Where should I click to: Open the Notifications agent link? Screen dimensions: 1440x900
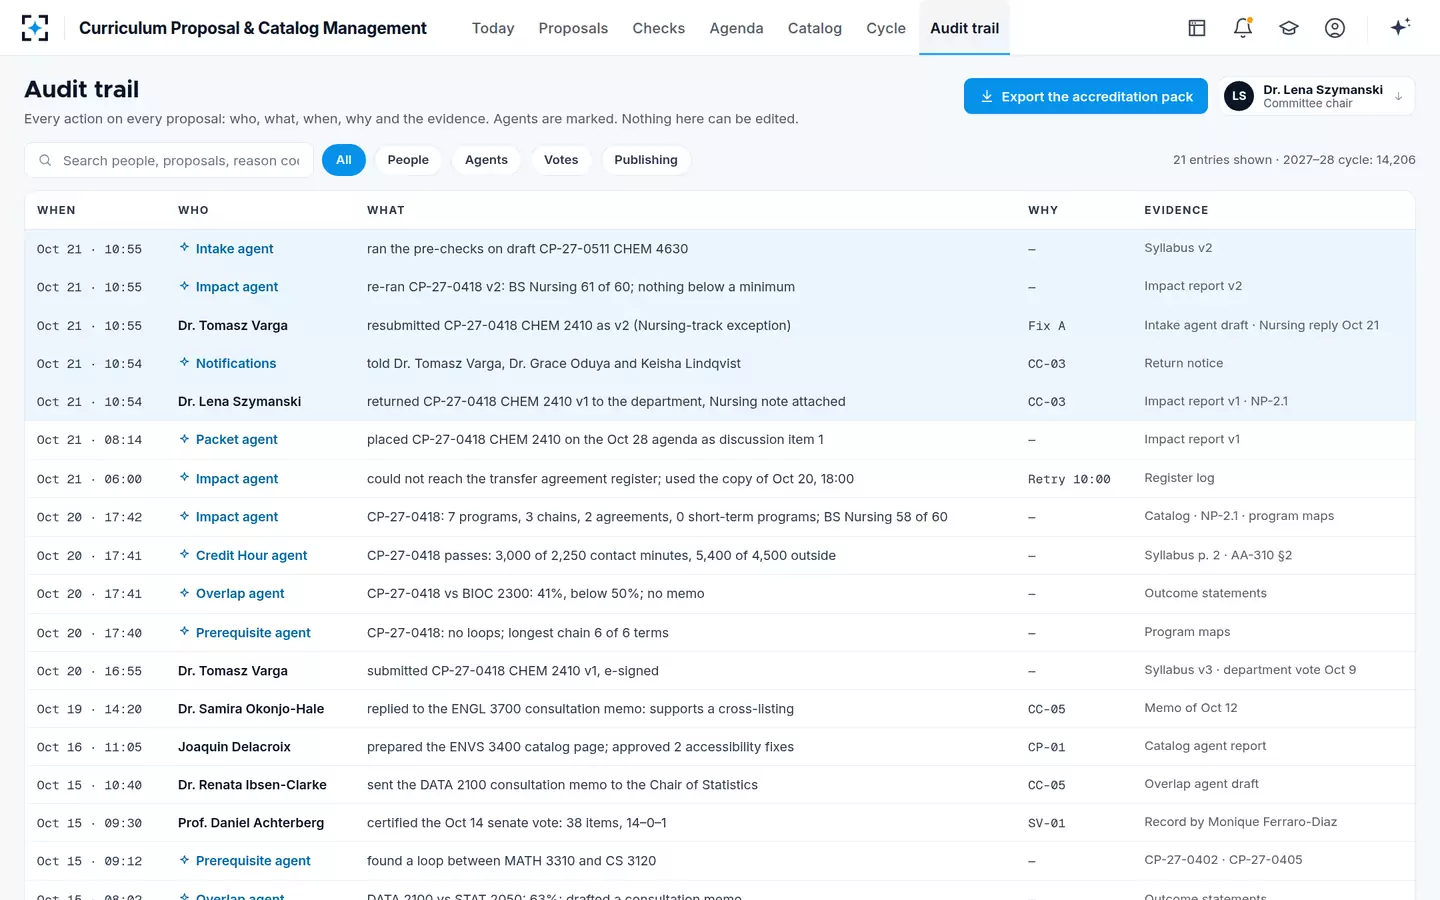236,364
